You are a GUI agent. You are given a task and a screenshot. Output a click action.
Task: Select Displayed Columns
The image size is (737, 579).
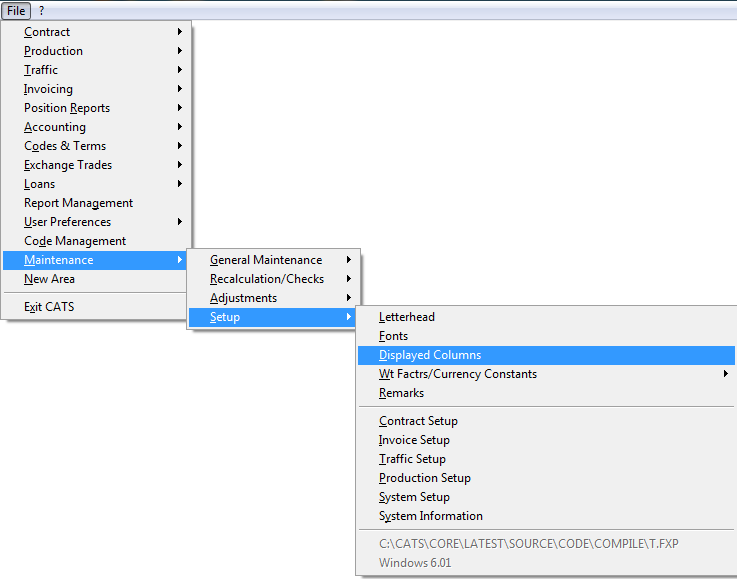pyautogui.click(x=546, y=355)
